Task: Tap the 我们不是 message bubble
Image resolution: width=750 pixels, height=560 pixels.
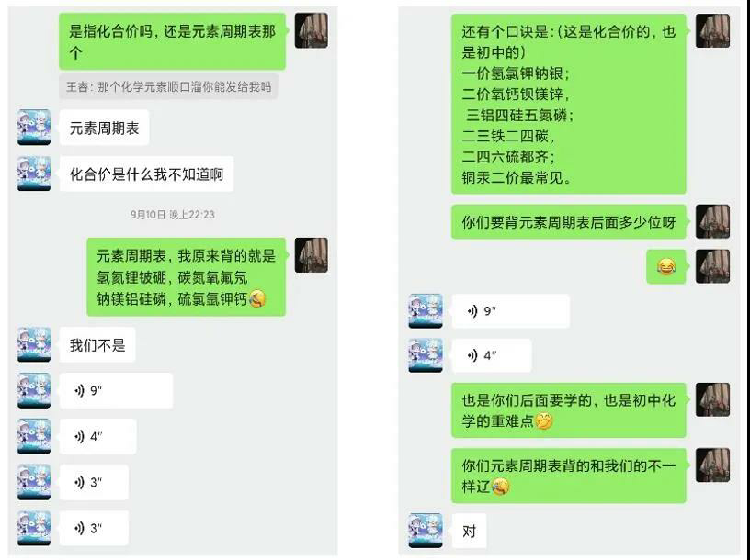Action: click(98, 345)
